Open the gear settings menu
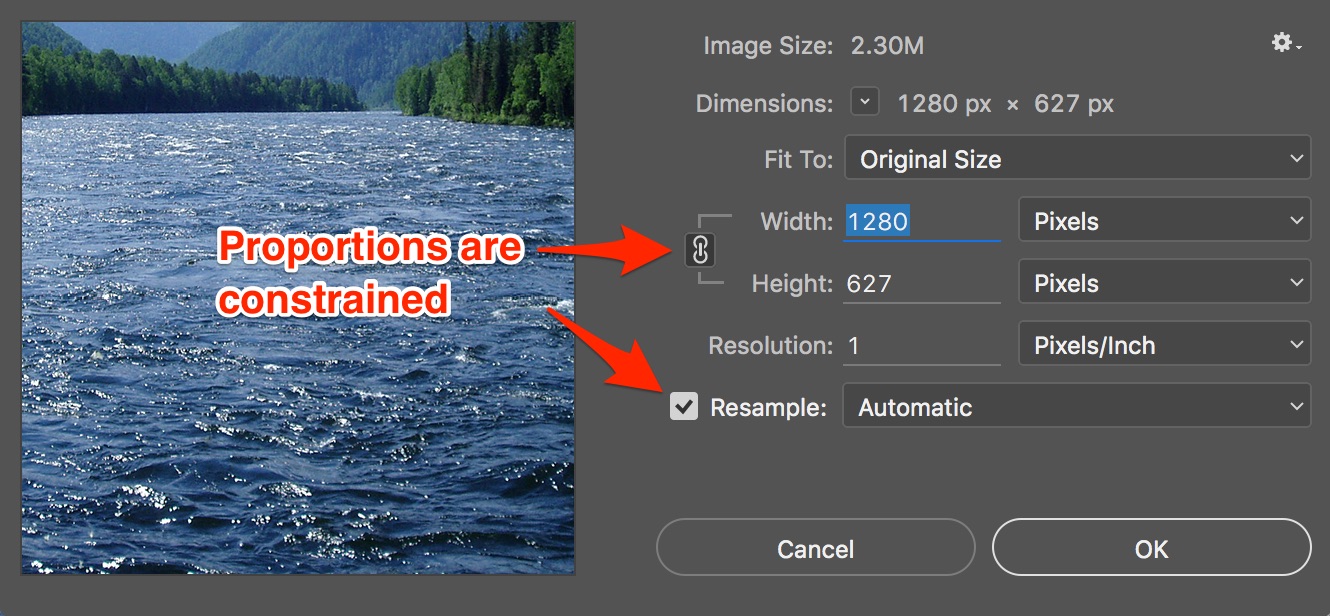This screenshot has height=616, width=1330. (x=1285, y=43)
